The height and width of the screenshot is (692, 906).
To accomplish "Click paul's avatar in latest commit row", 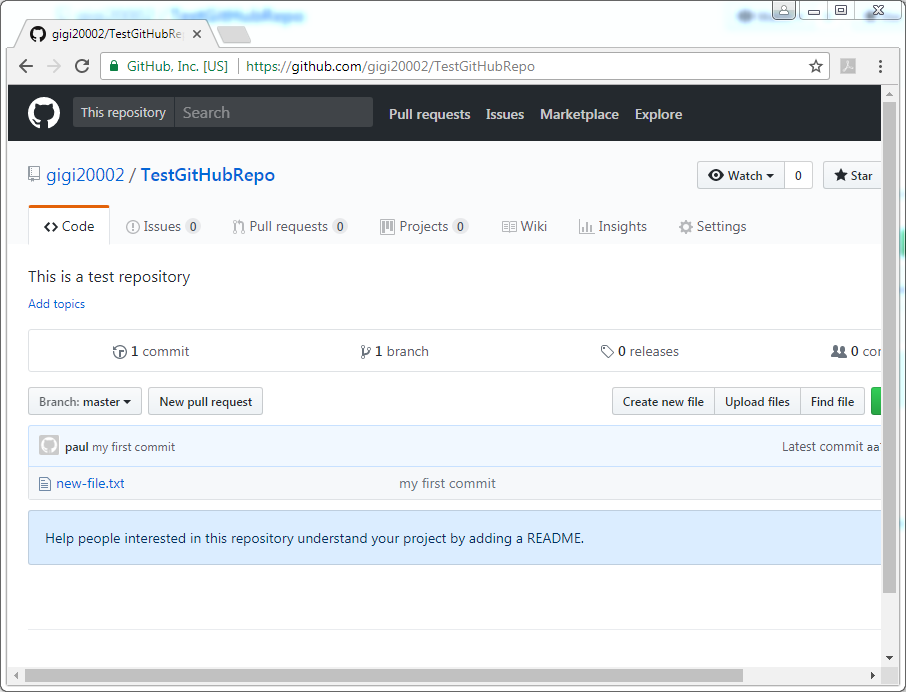I will [x=49, y=445].
